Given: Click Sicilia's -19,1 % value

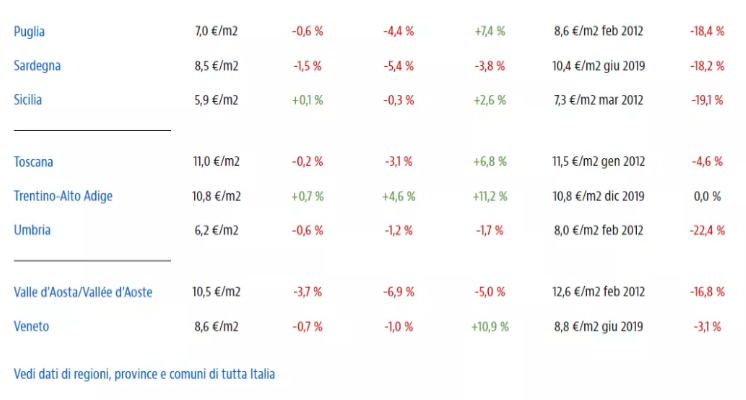Looking at the screenshot, I should coord(707,100).
